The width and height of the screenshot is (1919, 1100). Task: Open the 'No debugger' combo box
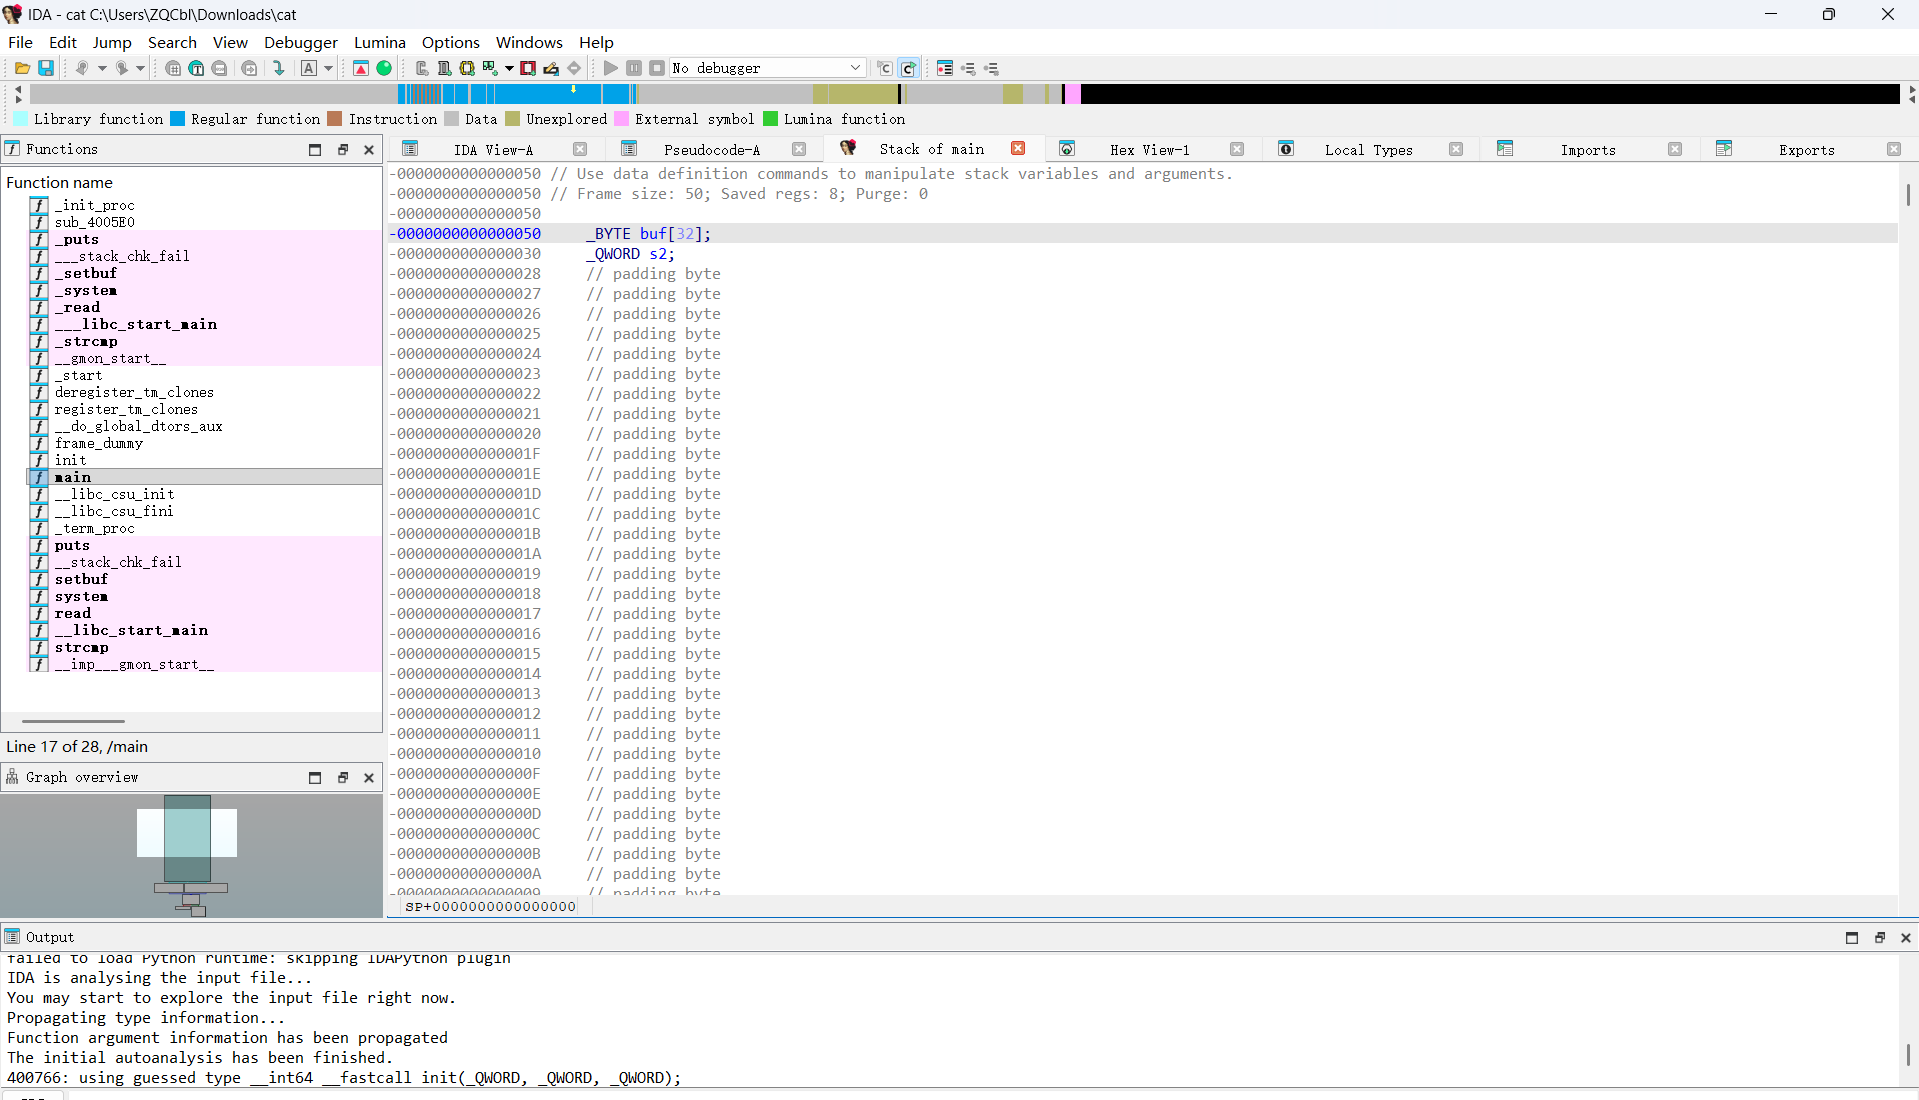(x=767, y=68)
